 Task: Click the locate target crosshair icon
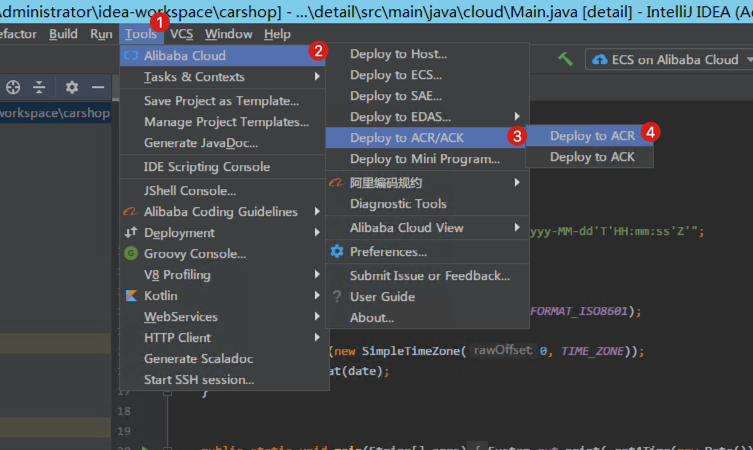[x=13, y=87]
